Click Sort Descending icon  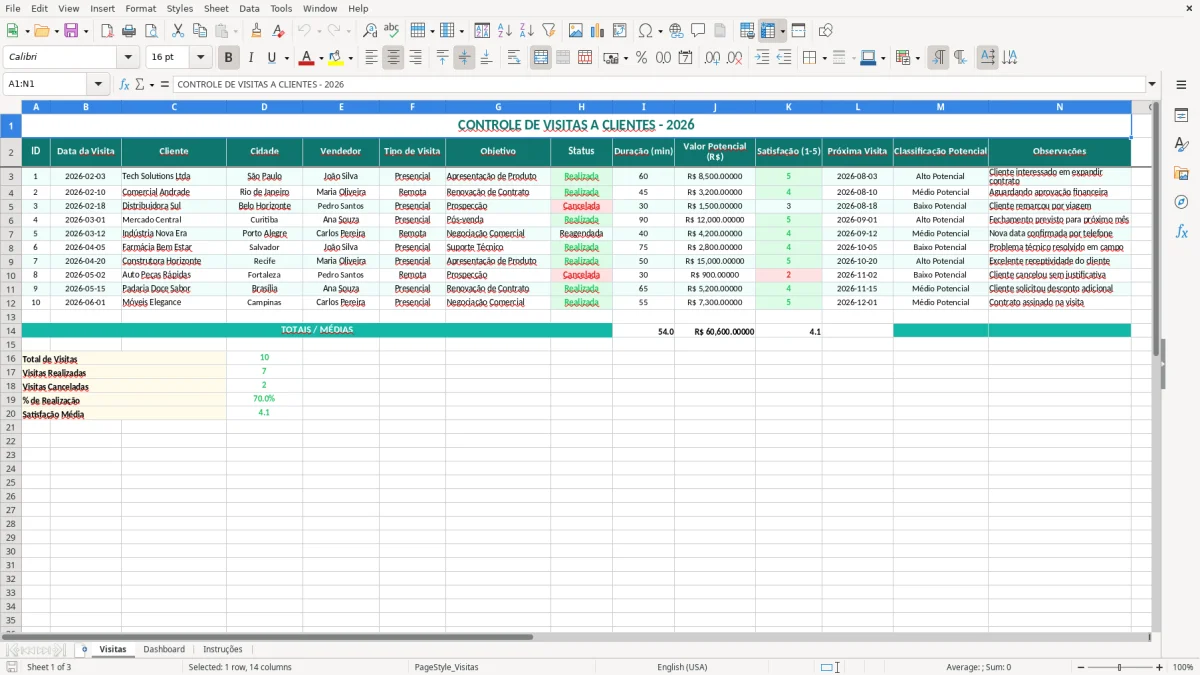click(x=527, y=31)
